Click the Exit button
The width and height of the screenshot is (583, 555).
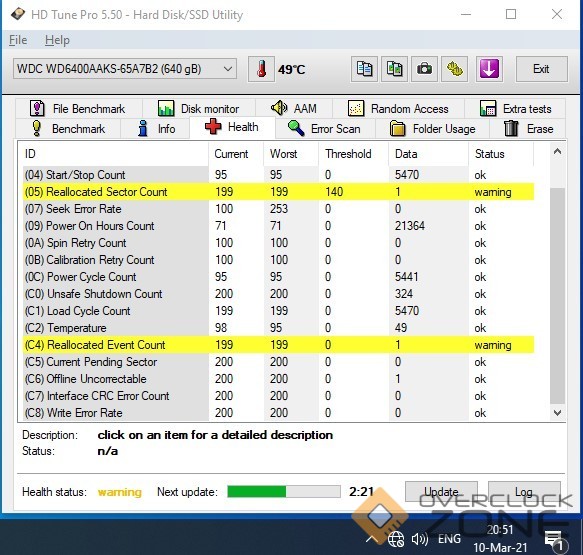point(542,69)
